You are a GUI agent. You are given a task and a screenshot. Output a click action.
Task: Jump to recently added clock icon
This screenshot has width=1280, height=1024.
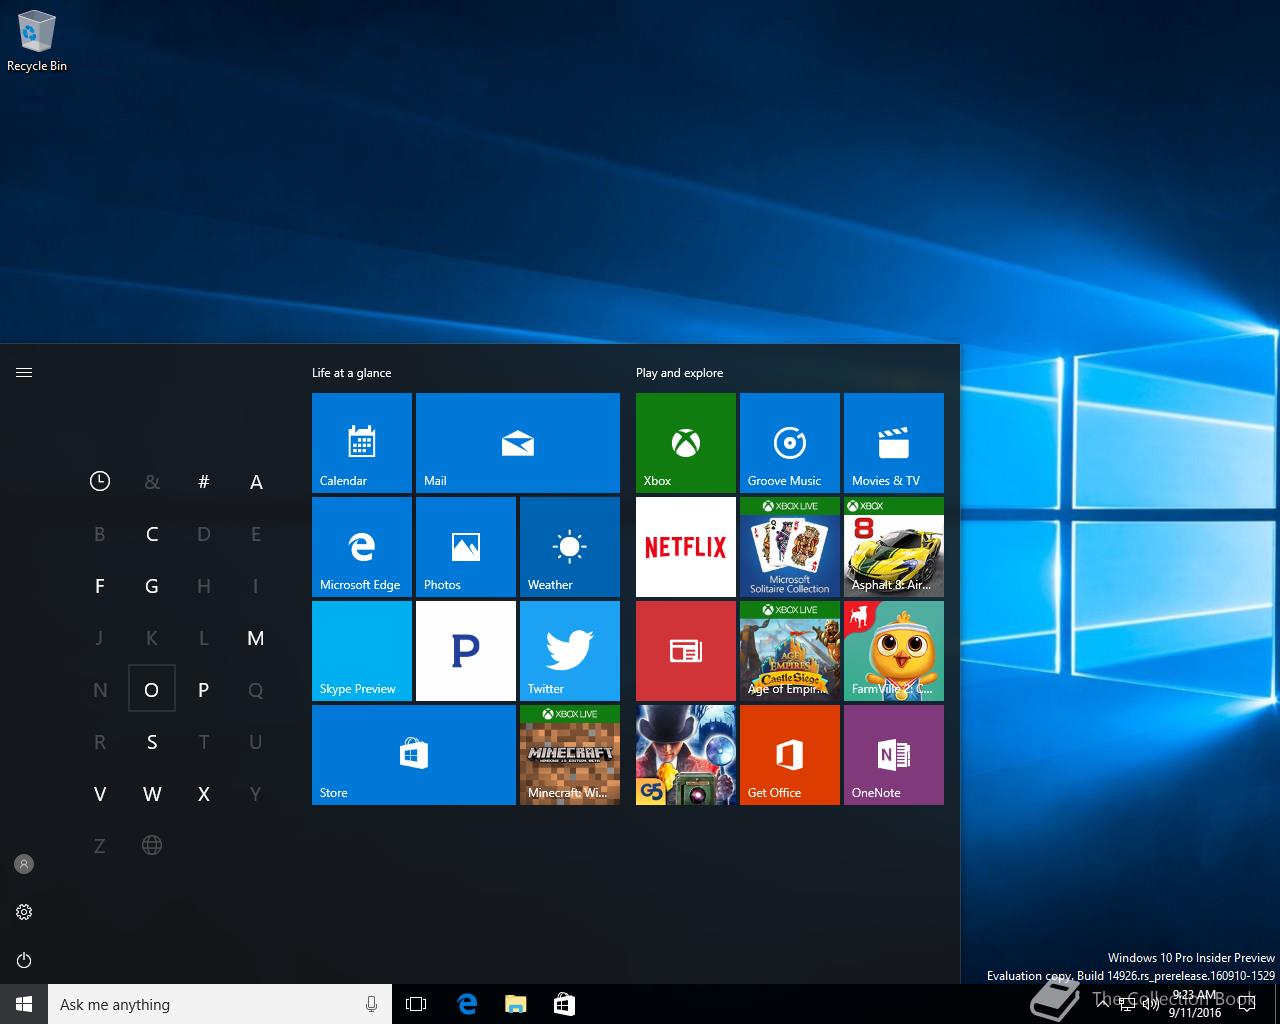[100, 482]
